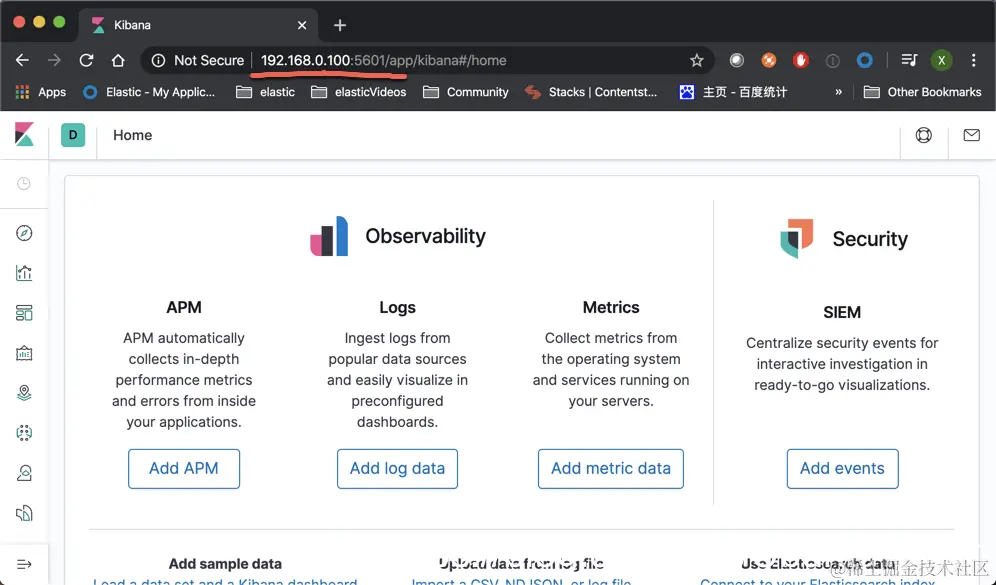Open the Community bookmarks folder
996x585 pixels.
(x=466, y=92)
